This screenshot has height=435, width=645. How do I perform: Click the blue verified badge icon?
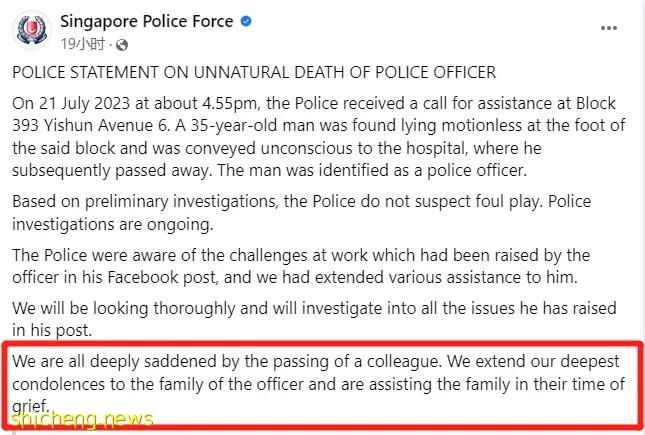[x=246, y=21]
